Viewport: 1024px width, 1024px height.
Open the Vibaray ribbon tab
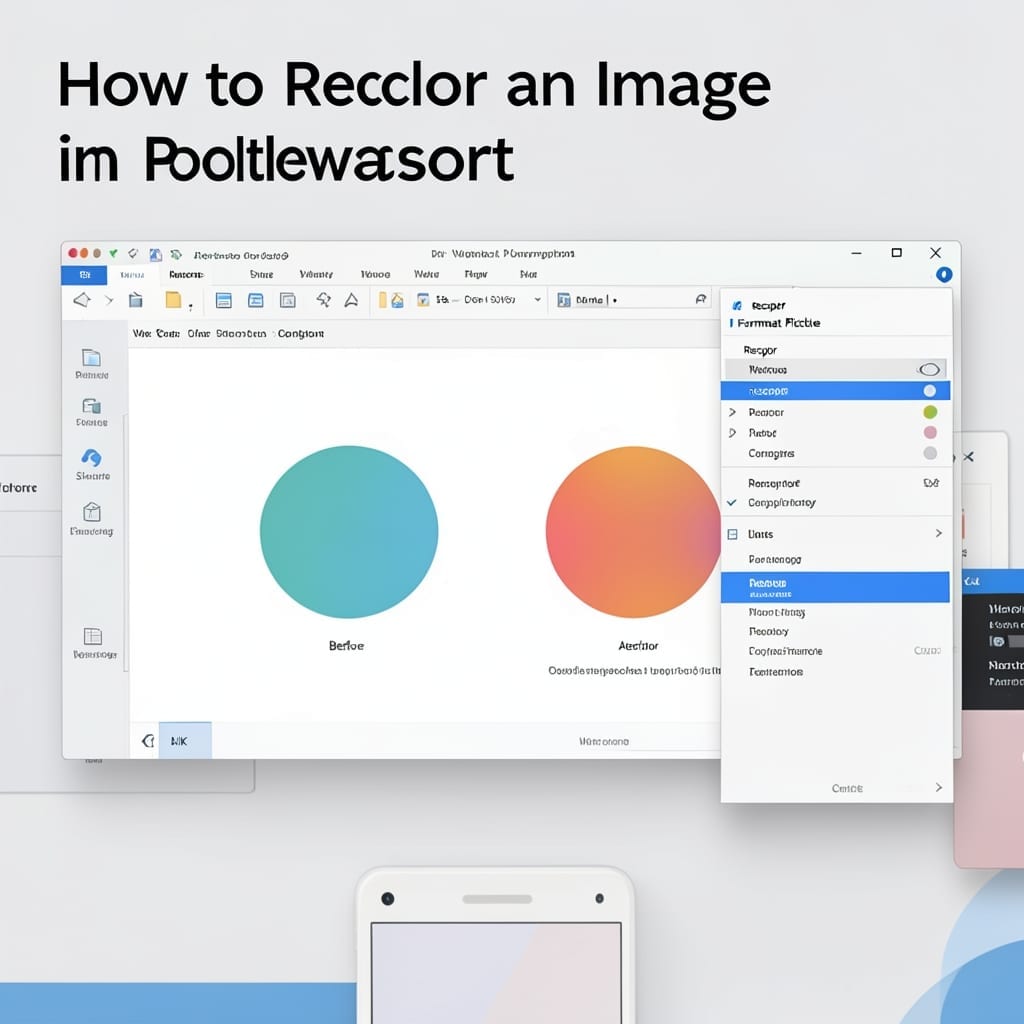click(316, 274)
